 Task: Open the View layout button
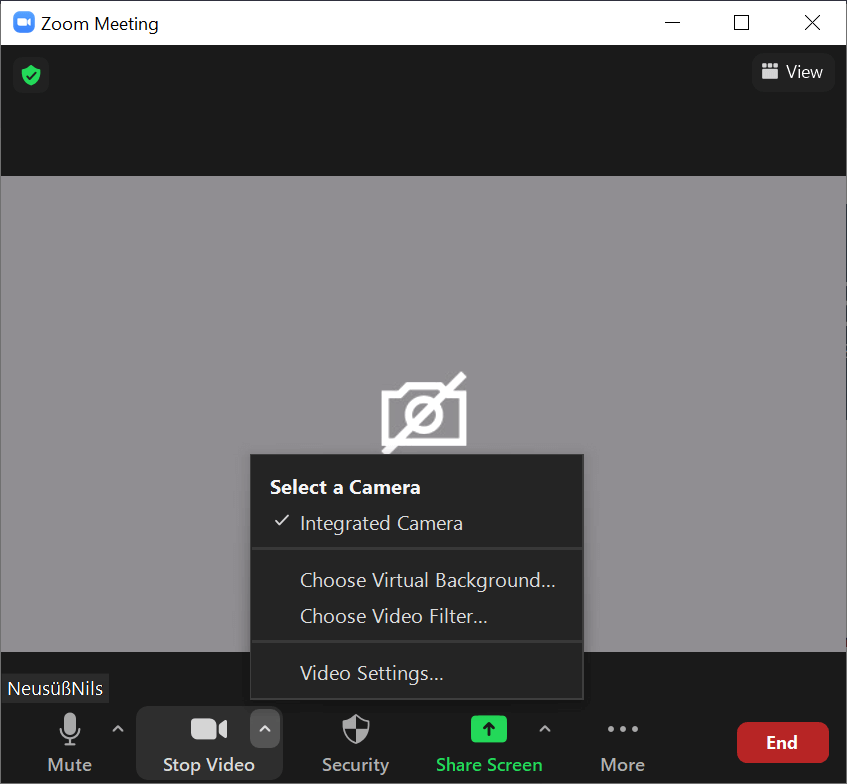click(792, 72)
